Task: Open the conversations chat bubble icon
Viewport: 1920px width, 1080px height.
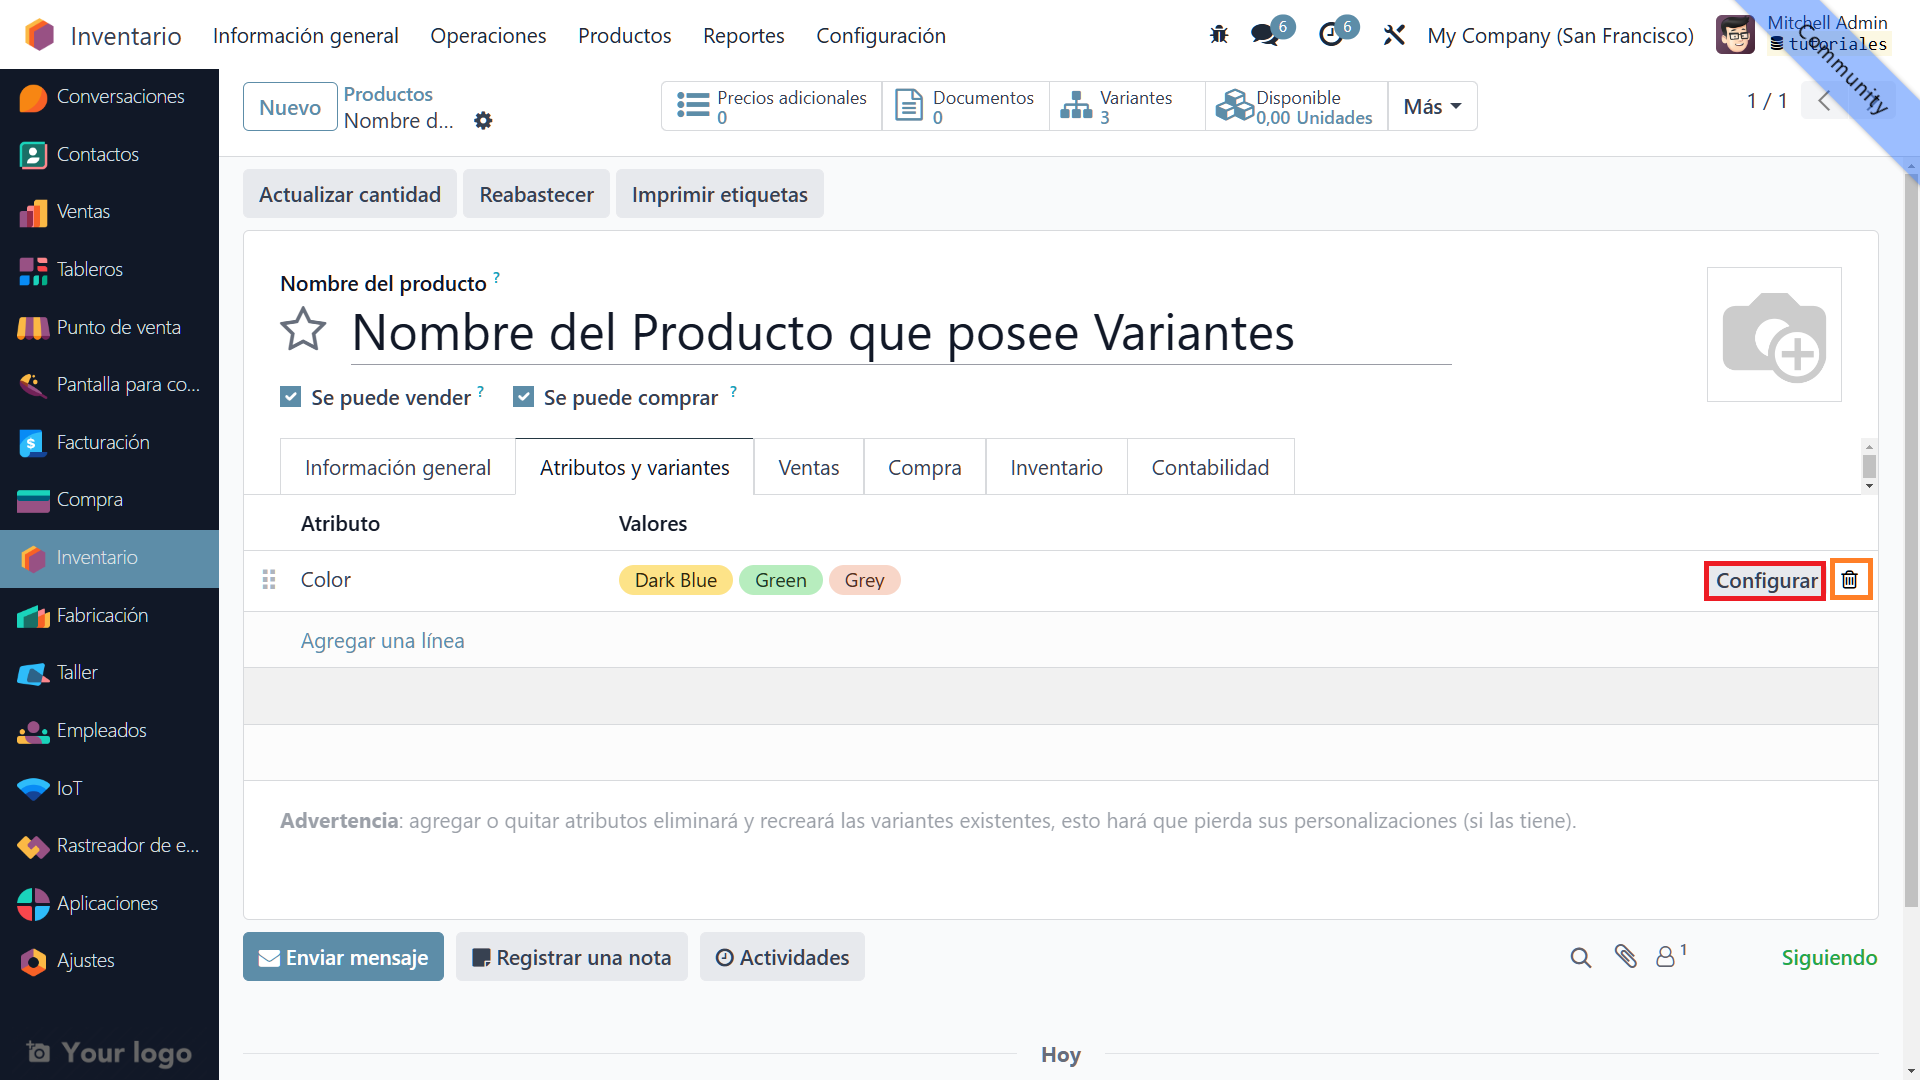Action: coord(1265,35)
